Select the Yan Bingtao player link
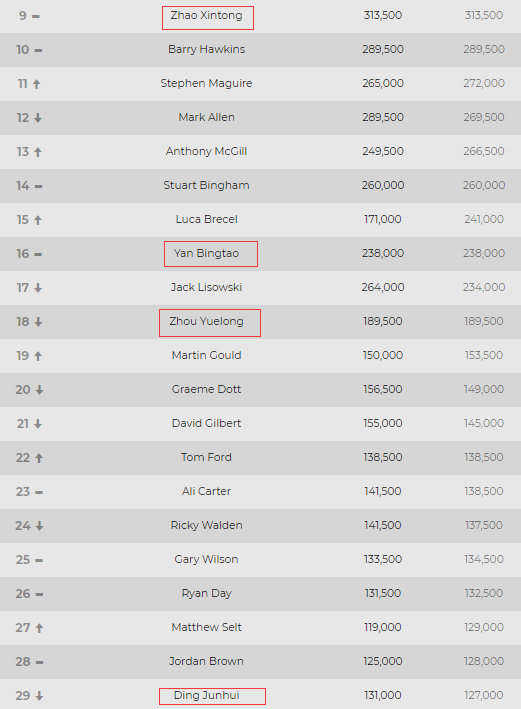The image size is (521, 709). pyautogui.click(x=206, y=253)
